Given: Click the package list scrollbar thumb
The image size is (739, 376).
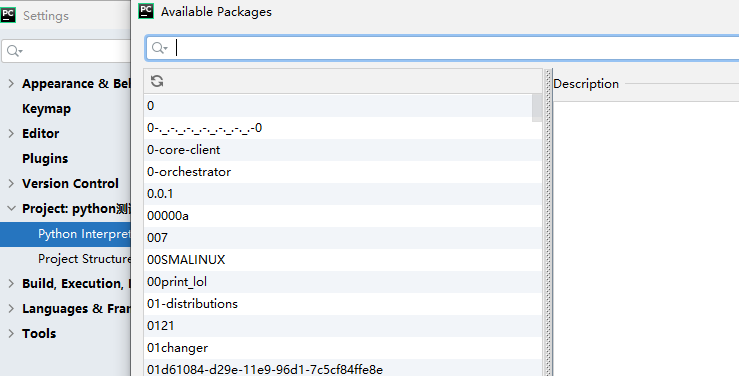Looking at the screenshot, I should pos(537,107).
